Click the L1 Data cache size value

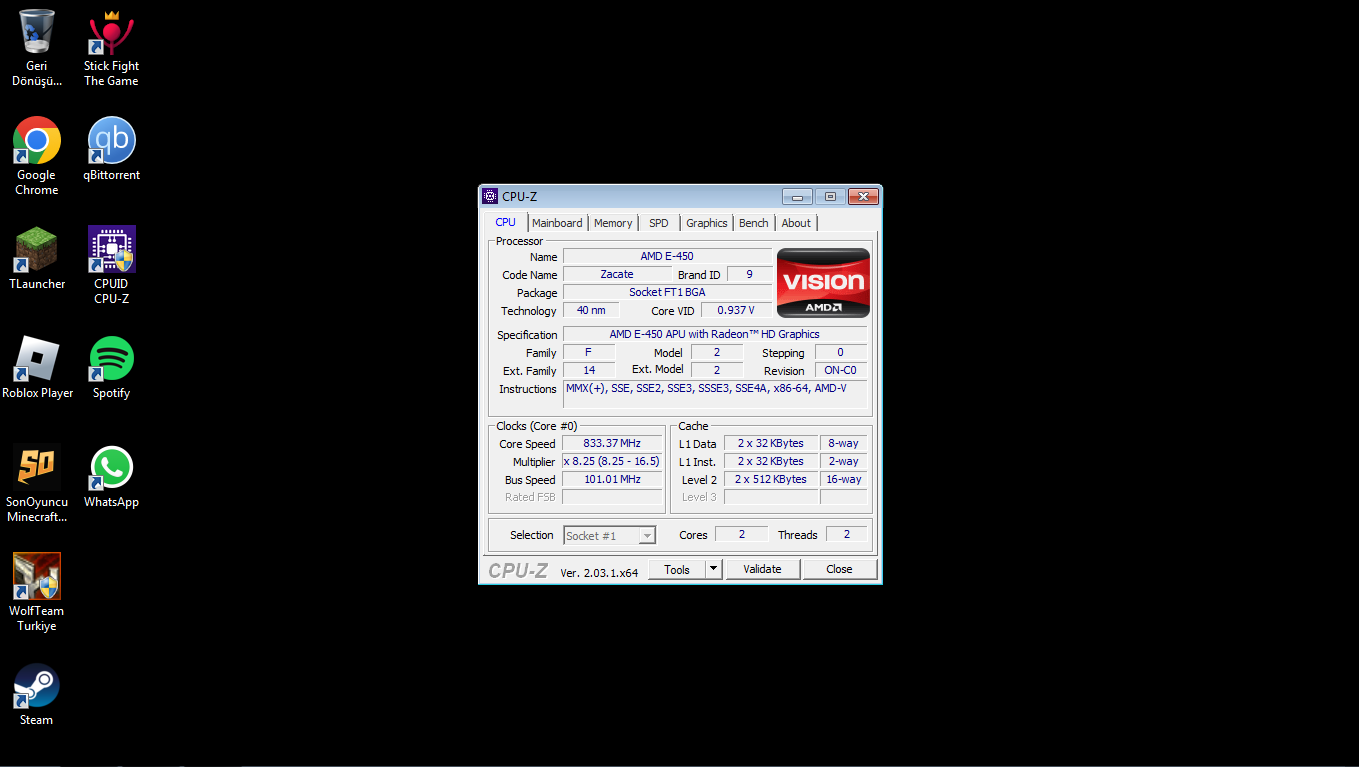(771, 443)
